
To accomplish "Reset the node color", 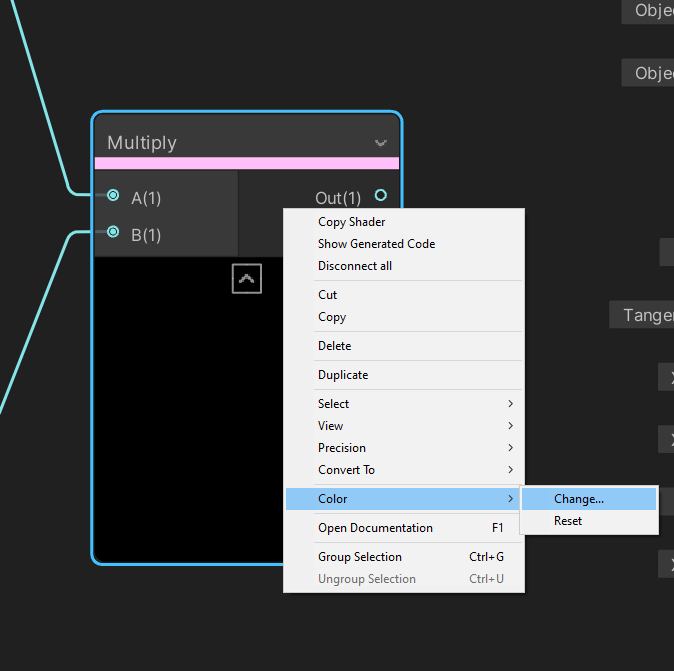I will tap(568, 521).
